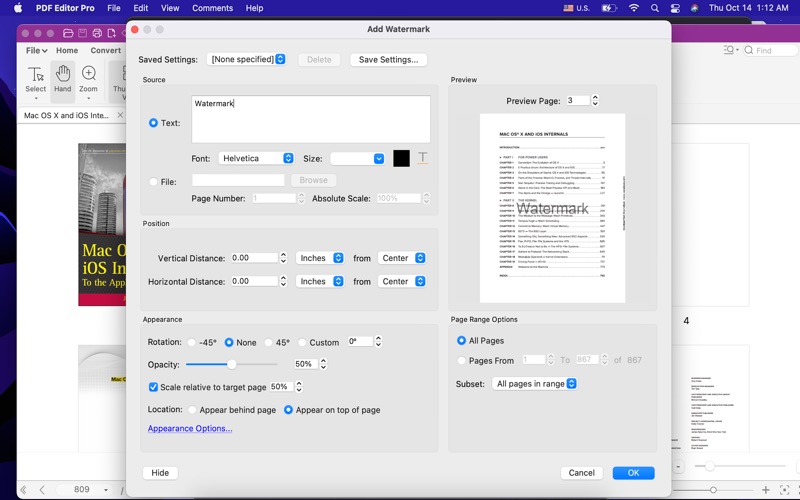
Task: Go to first page using double-left arrow
Action: point(23,490)
